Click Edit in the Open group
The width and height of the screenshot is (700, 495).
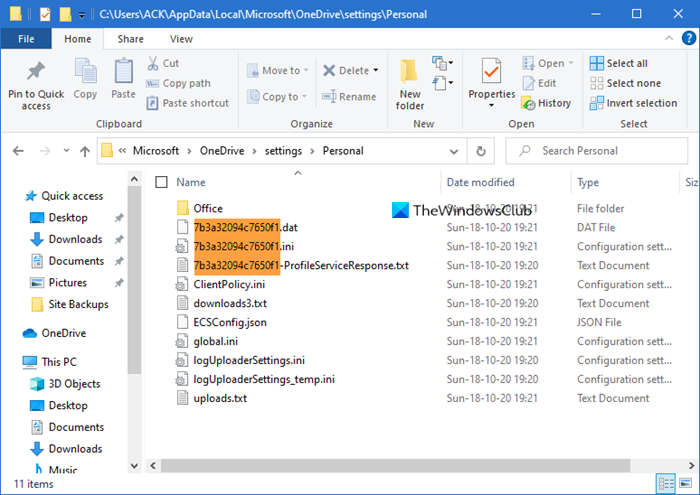(x=539, y=83)
